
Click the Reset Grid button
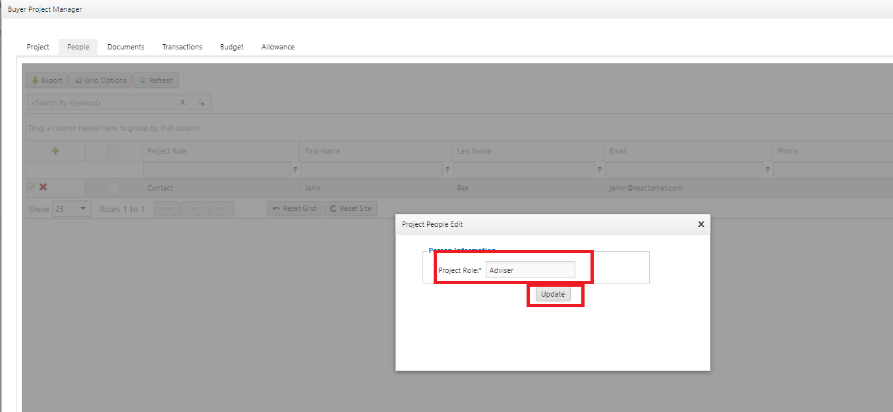click(294, 208)
